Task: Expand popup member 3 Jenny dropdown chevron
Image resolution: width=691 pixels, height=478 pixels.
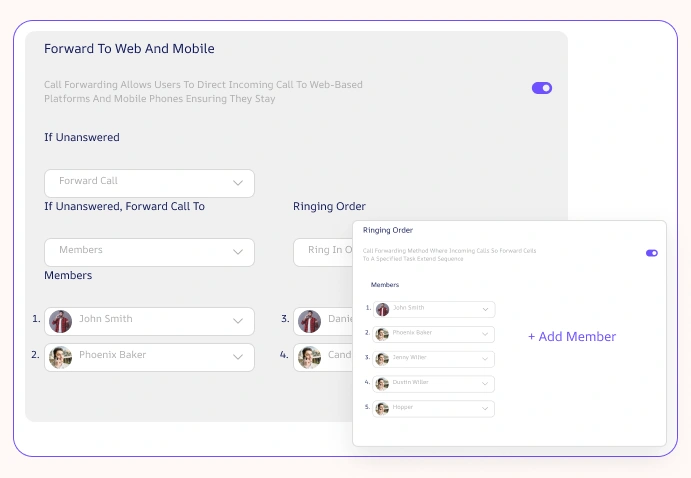Action: pyautogui.click(x=485, y=359)
